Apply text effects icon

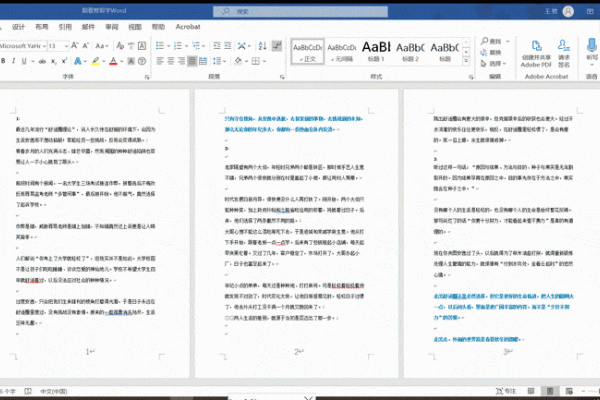coord(78,61)
